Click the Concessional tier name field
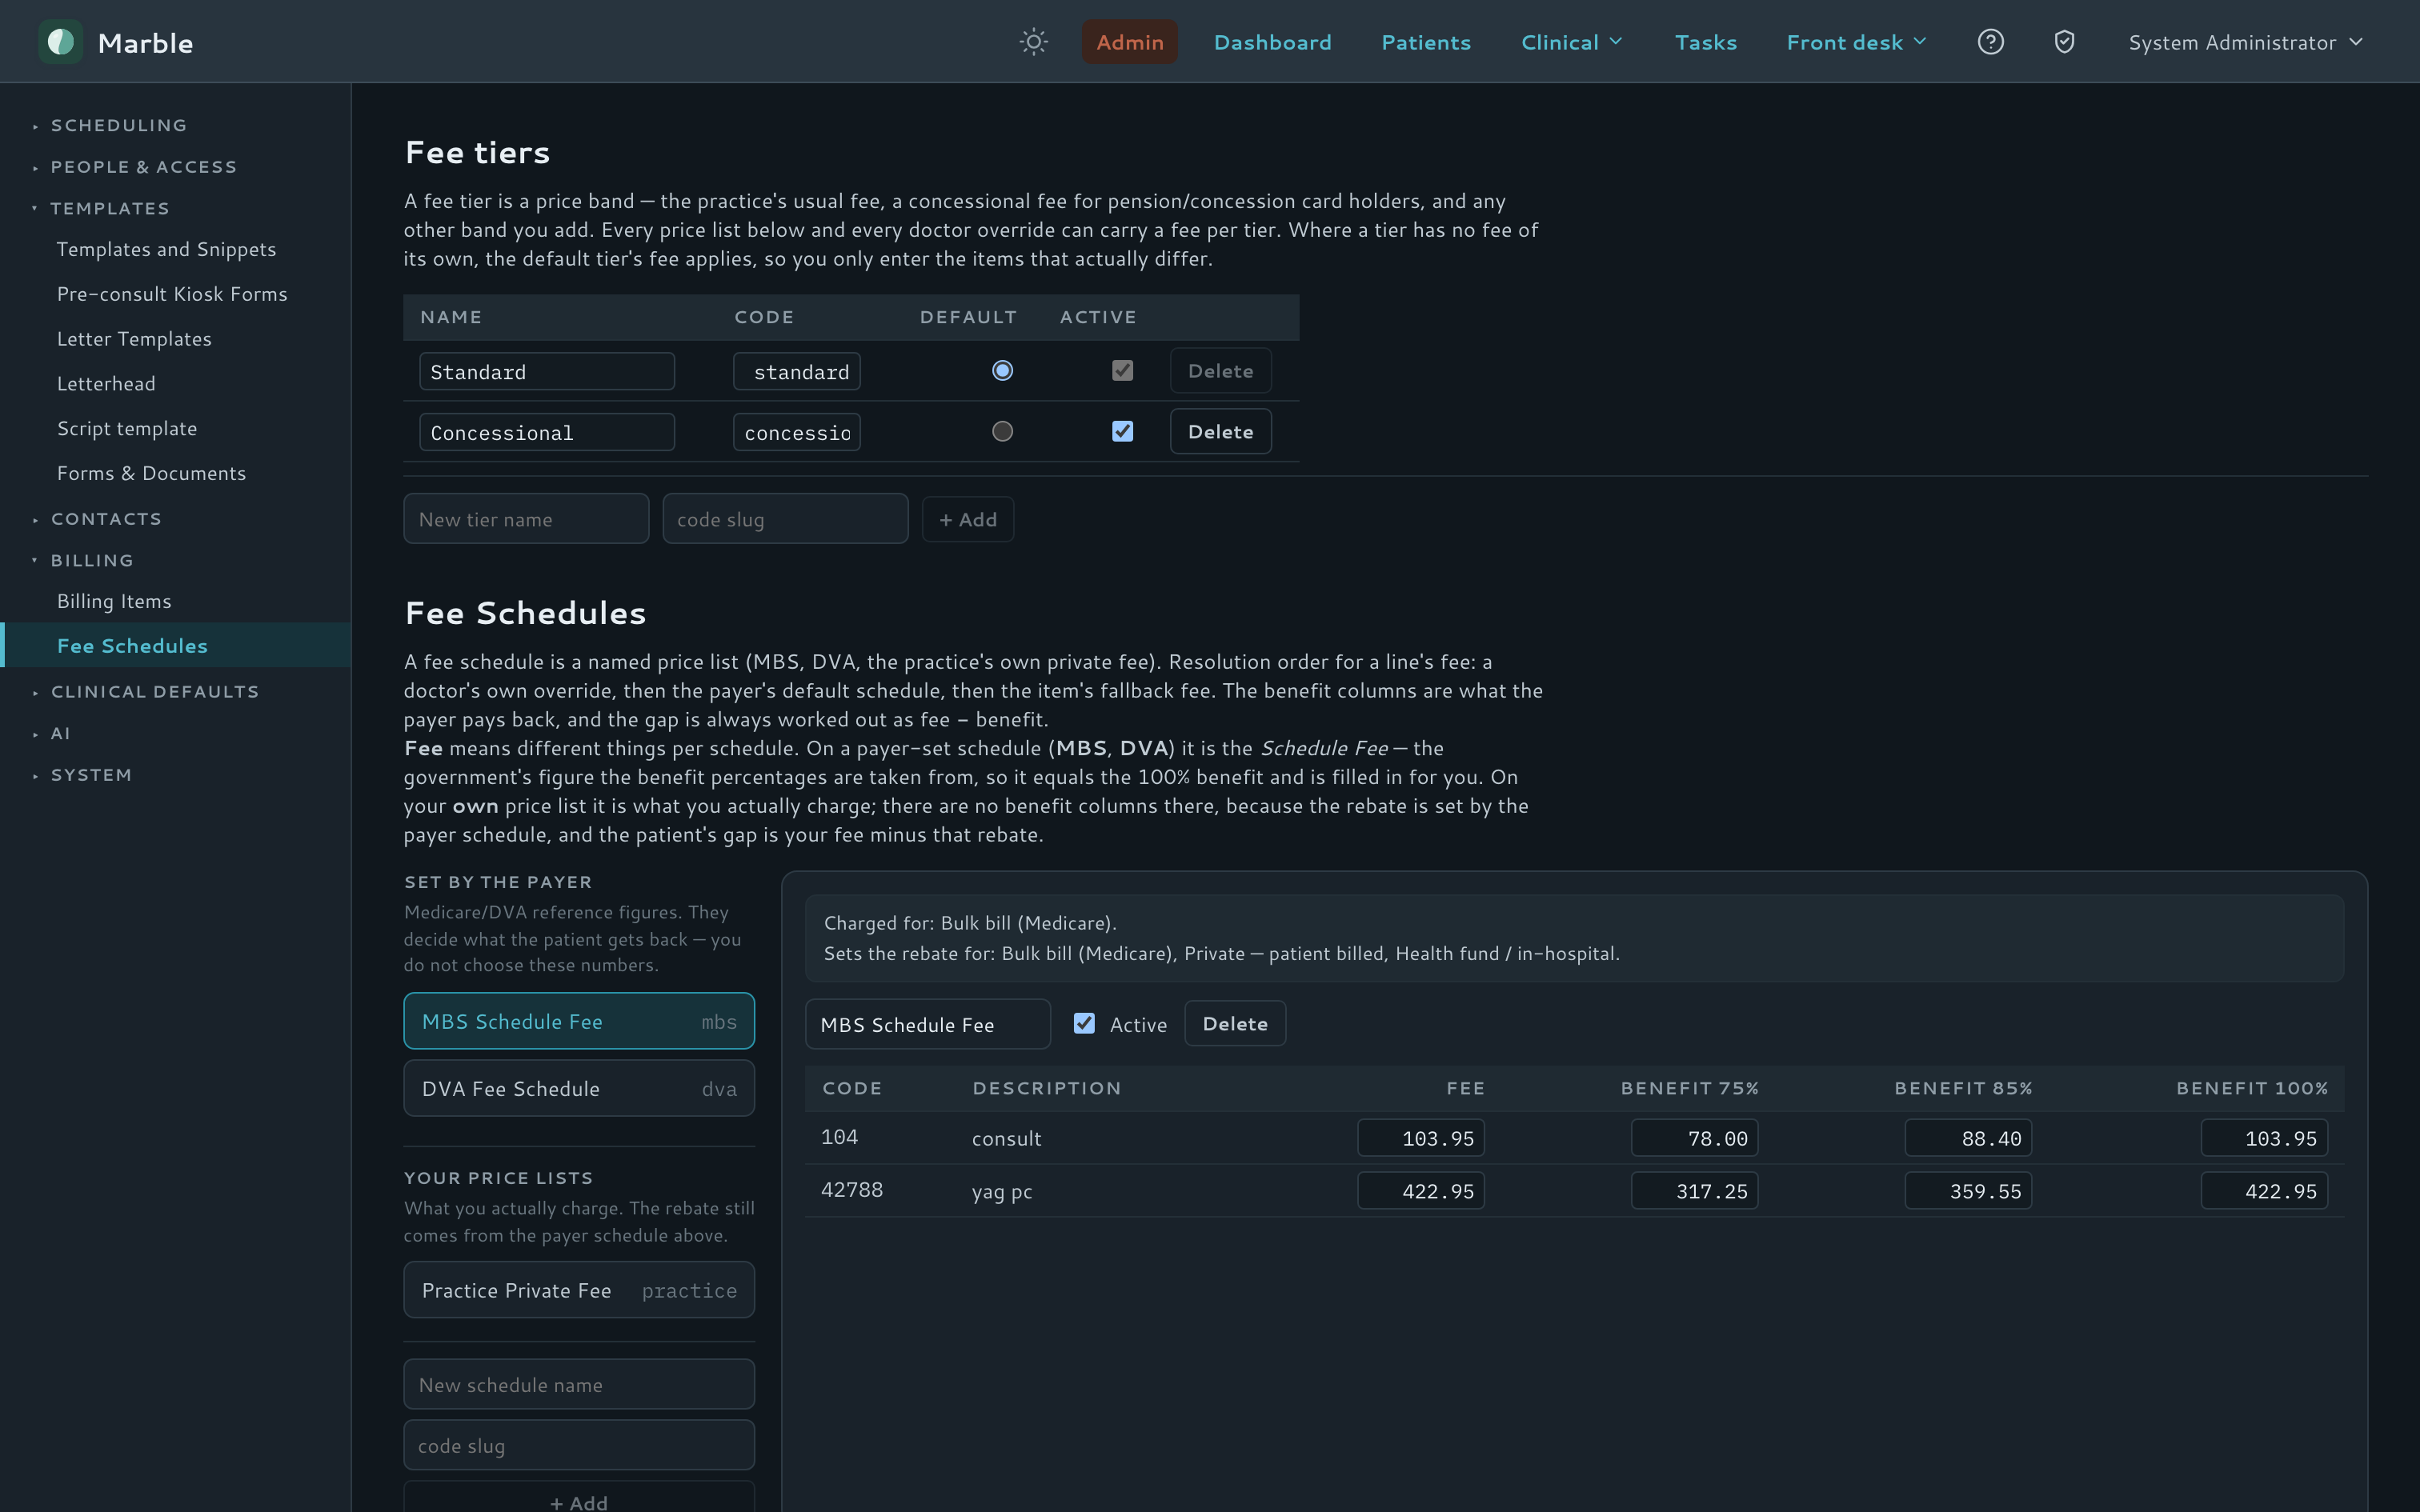Screen dimensions: 2420x1512 coord(547,432)
